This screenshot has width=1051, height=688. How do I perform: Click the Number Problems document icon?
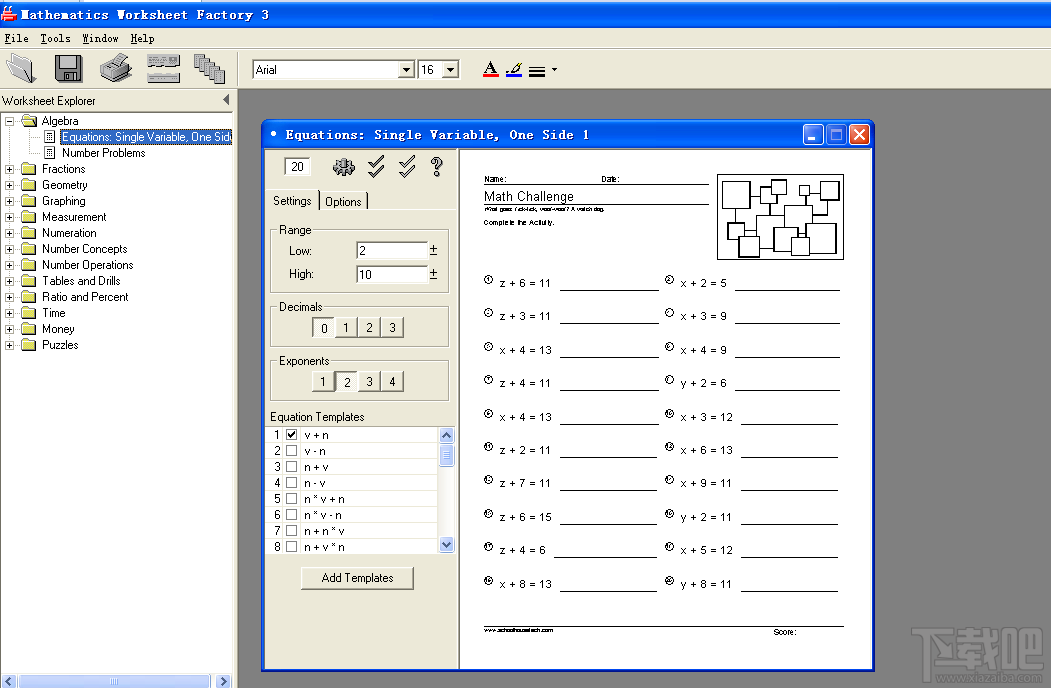pos(50,153)
